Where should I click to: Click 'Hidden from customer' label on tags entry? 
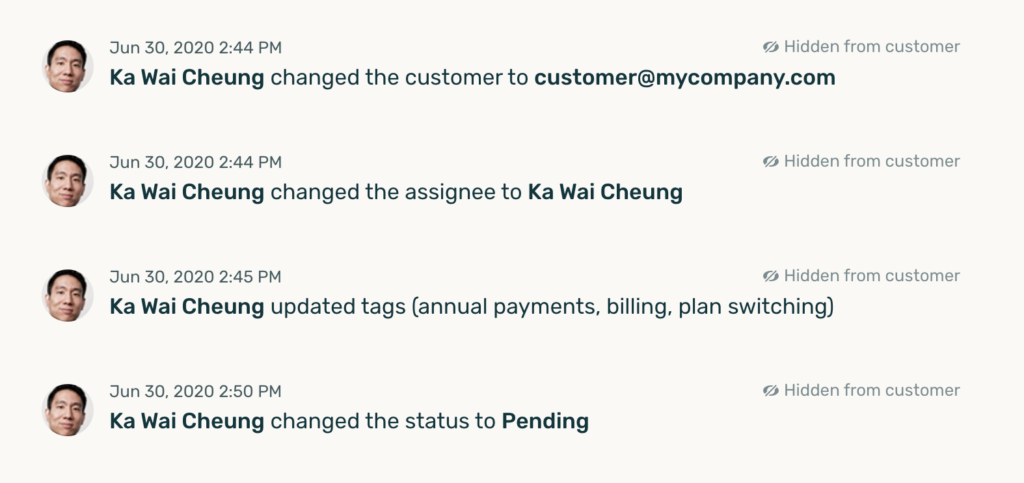coord(871,276)
